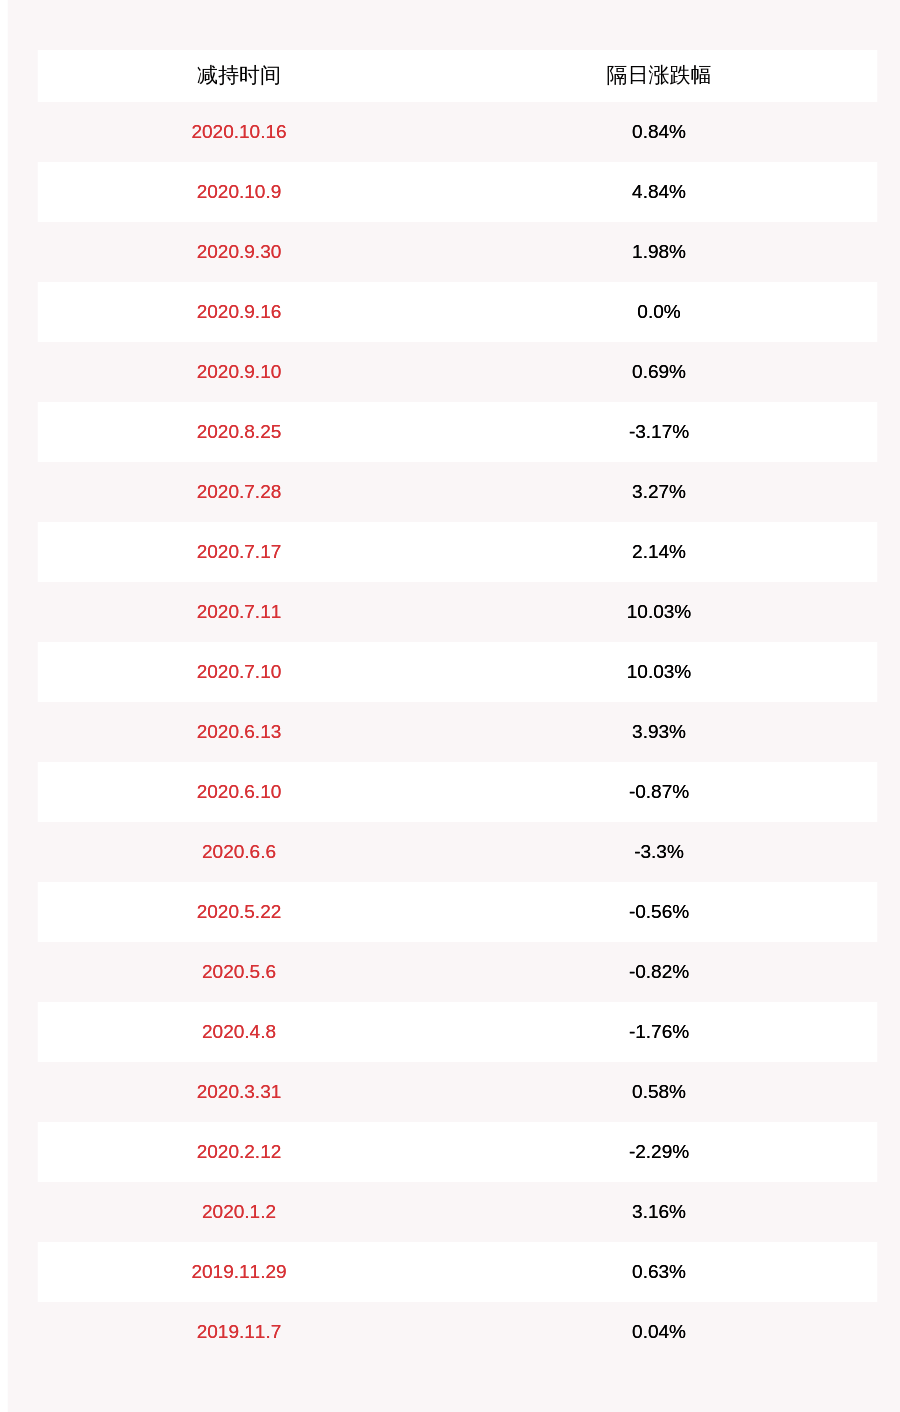Click the 2020.9.30 date entry

pyautogui.click(x=238, y=252)
